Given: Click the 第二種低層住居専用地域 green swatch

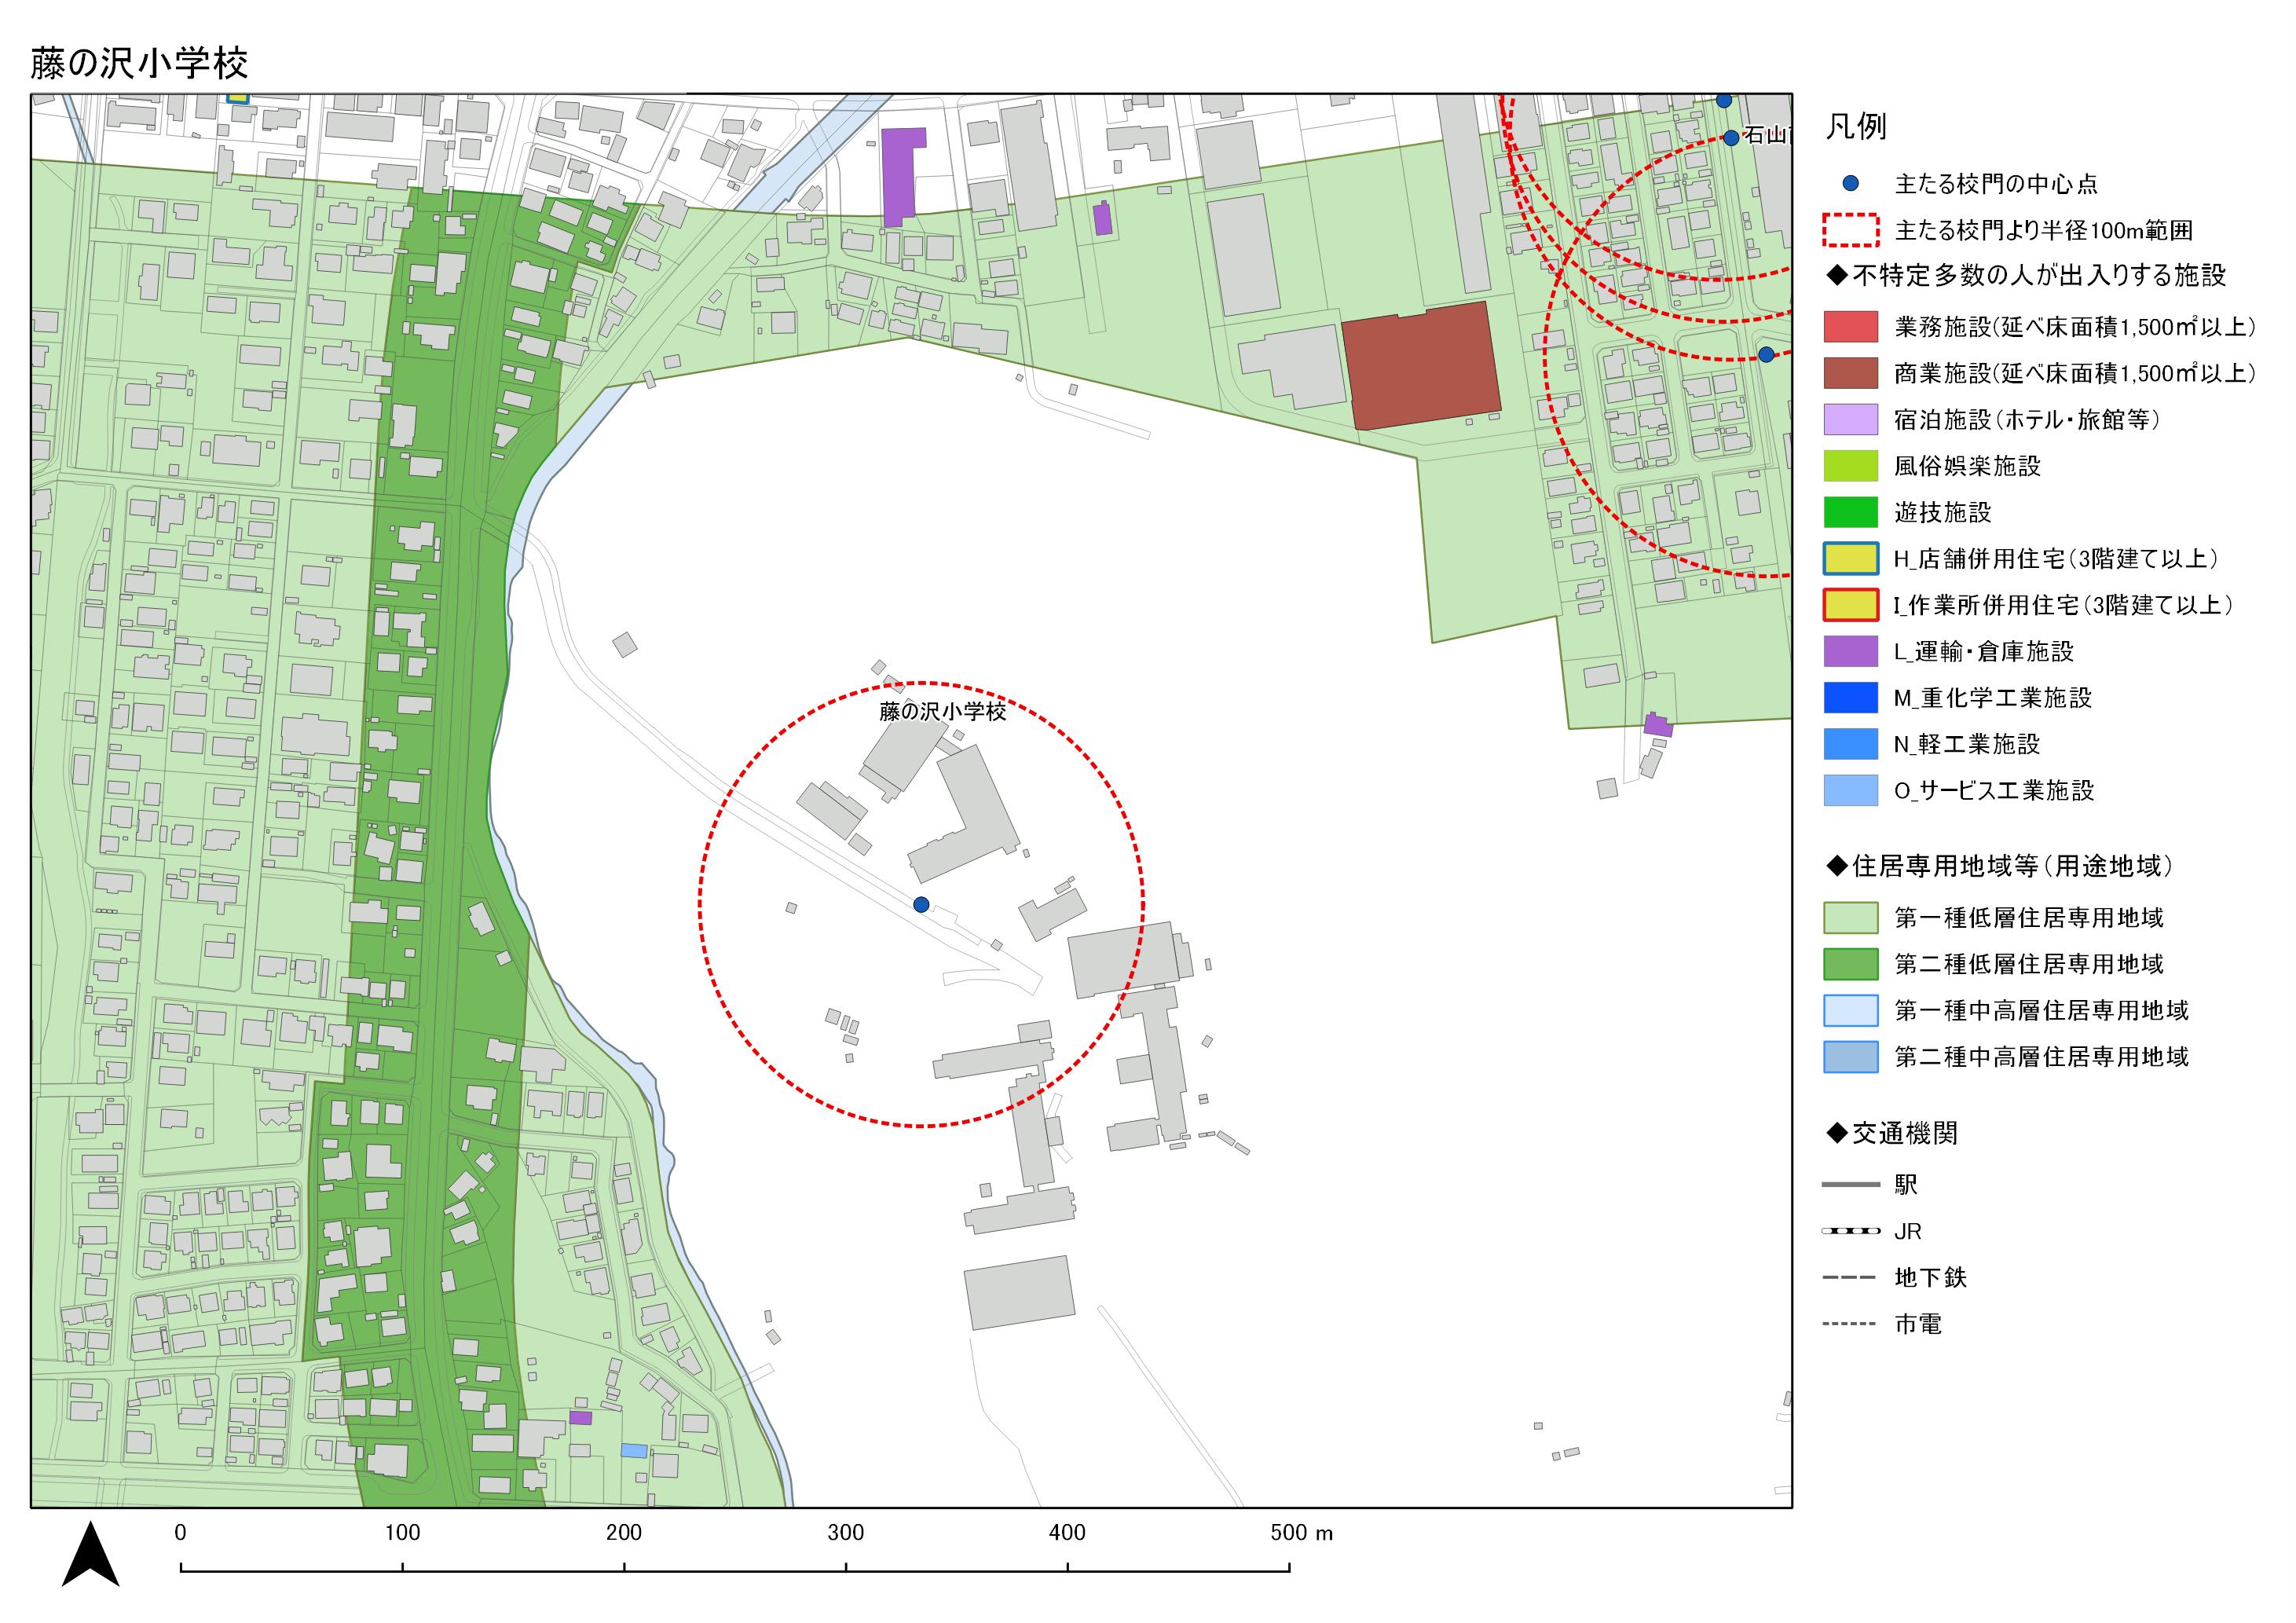Looking at the screenshot, I should tap(1851, 964).
